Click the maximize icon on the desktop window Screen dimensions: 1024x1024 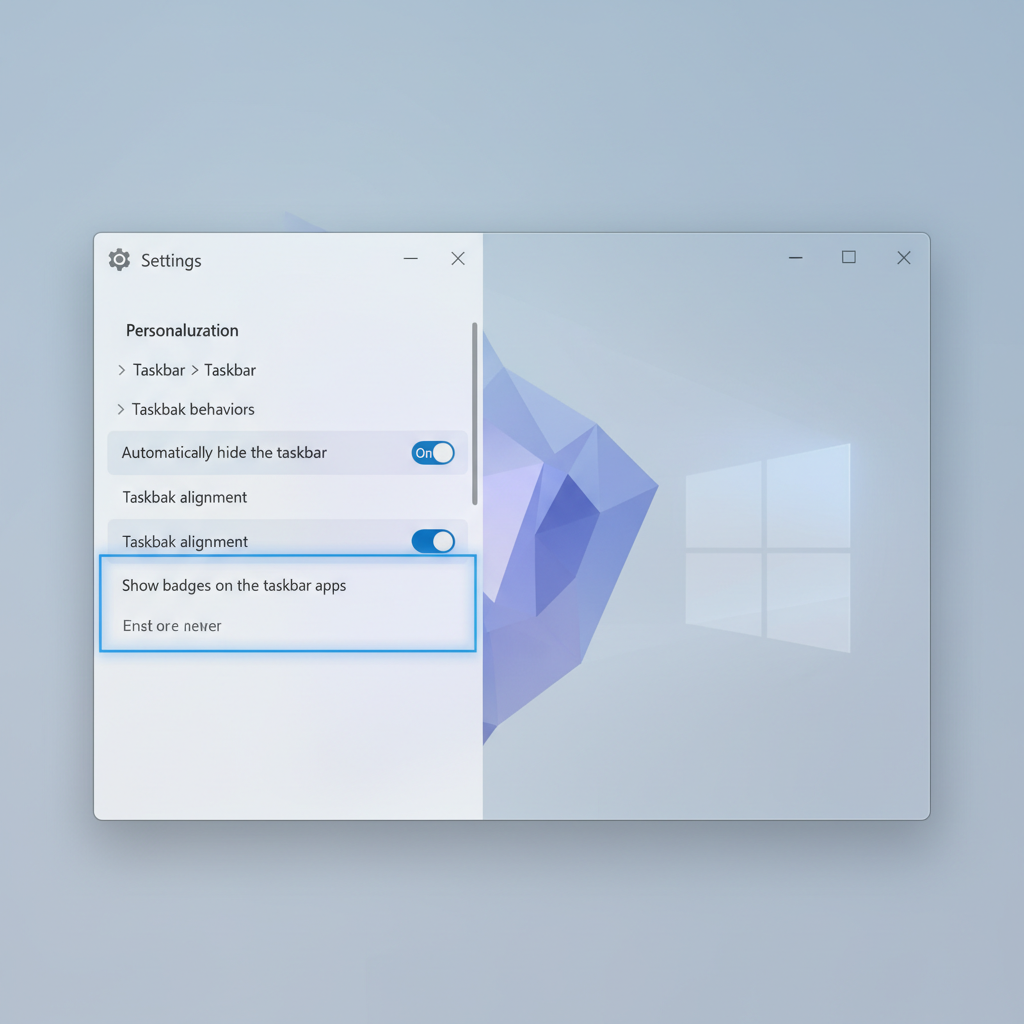848,257
